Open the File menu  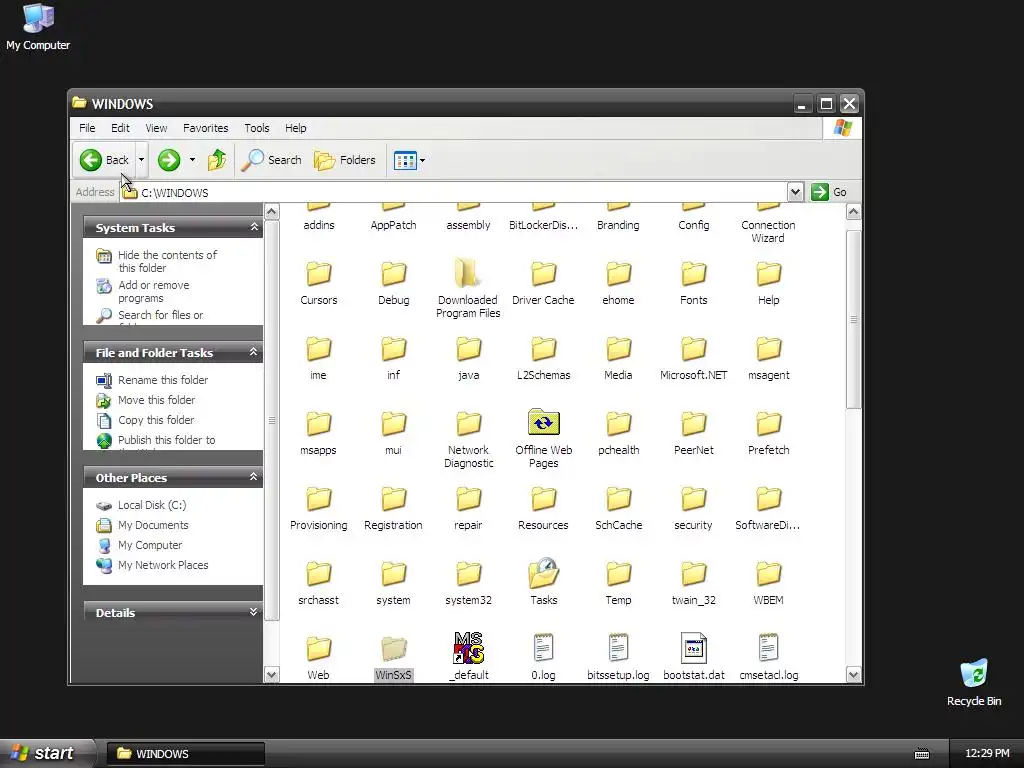[87, 128]
